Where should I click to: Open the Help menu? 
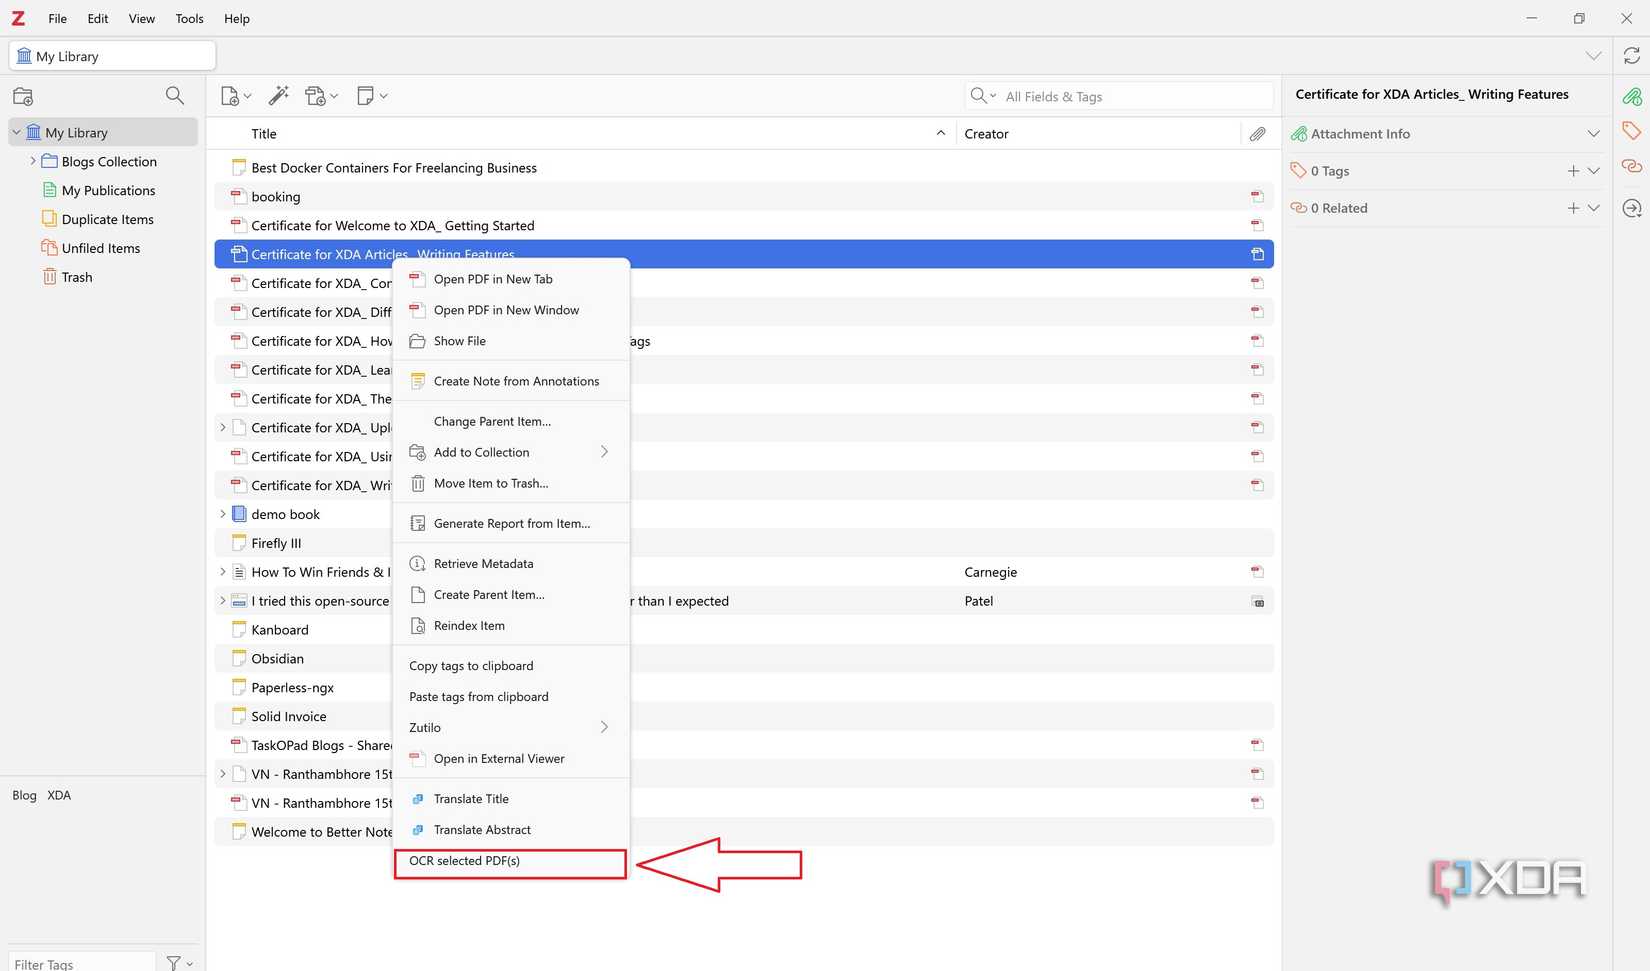tap(237, 18)
